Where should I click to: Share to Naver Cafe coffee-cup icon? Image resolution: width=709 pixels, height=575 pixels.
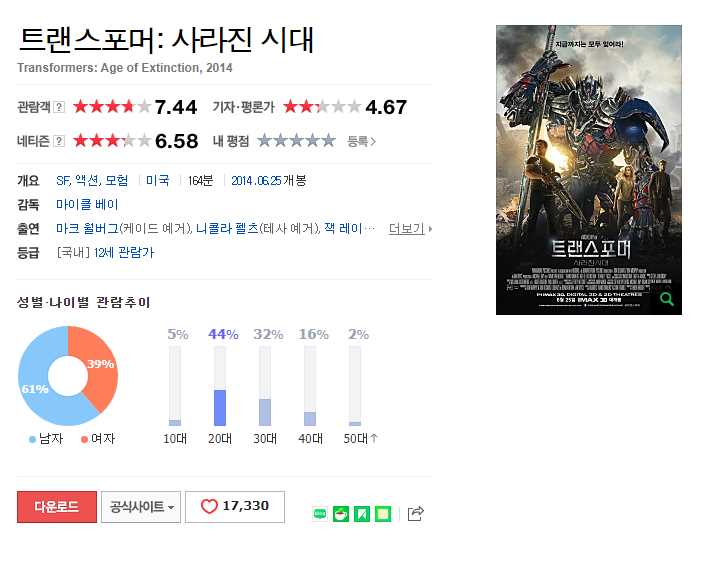coord(340,514)
